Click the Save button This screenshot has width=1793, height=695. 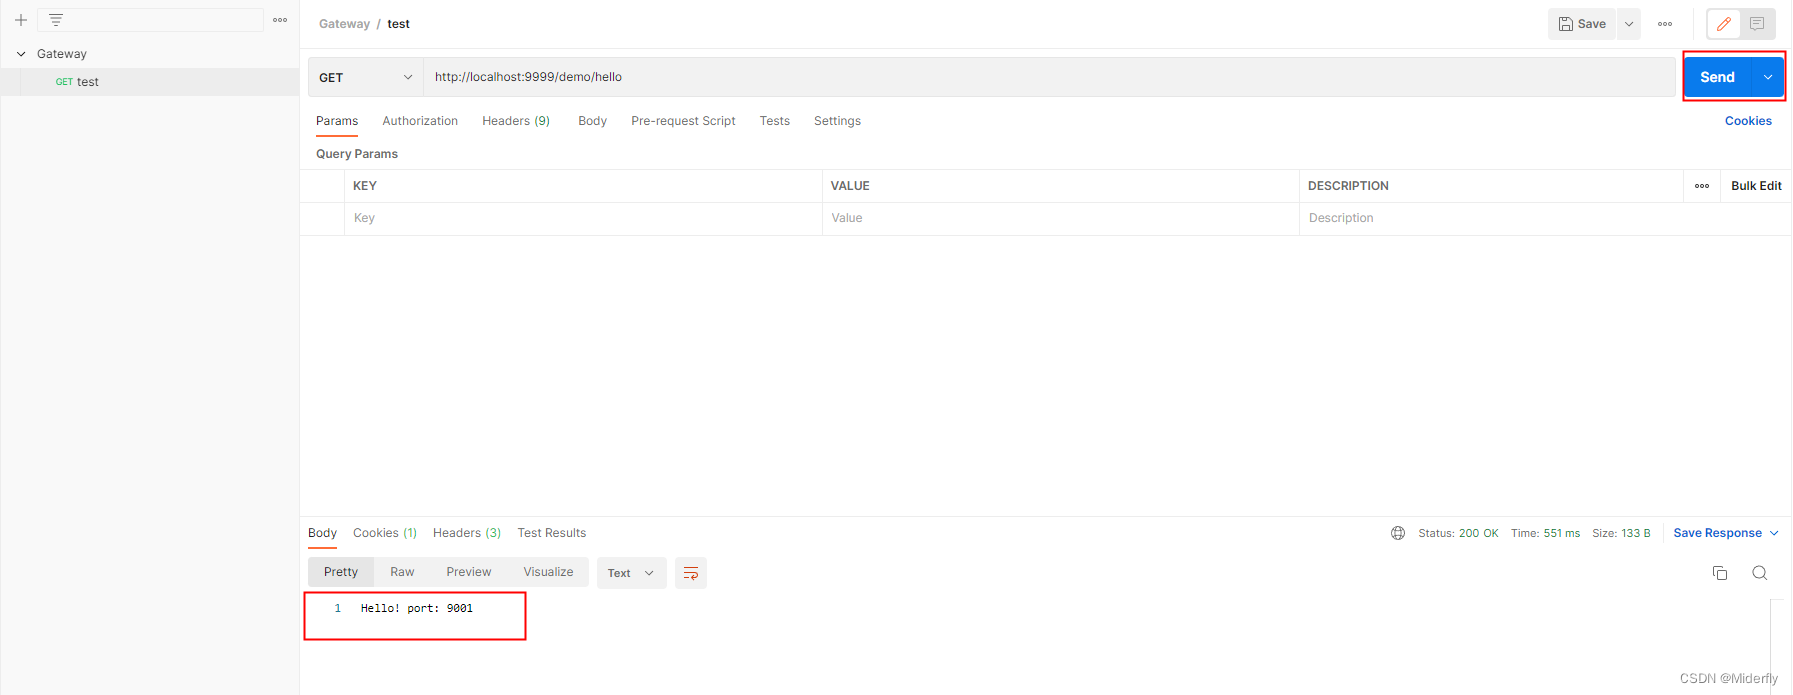(x=1582, y=24)
